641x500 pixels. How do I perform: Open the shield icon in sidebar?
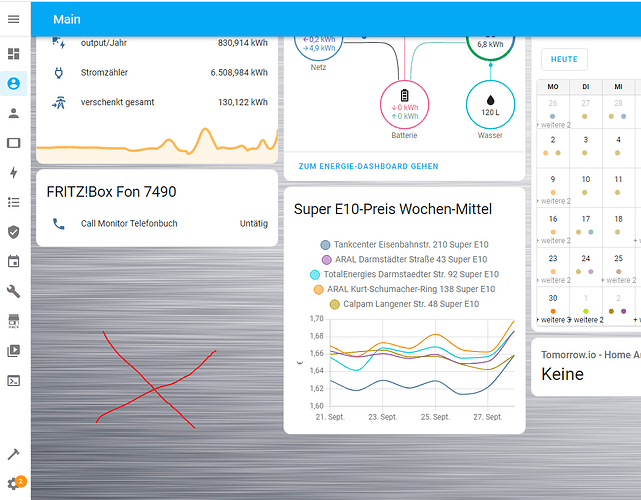pyautogui.click(x=13, y=232)
